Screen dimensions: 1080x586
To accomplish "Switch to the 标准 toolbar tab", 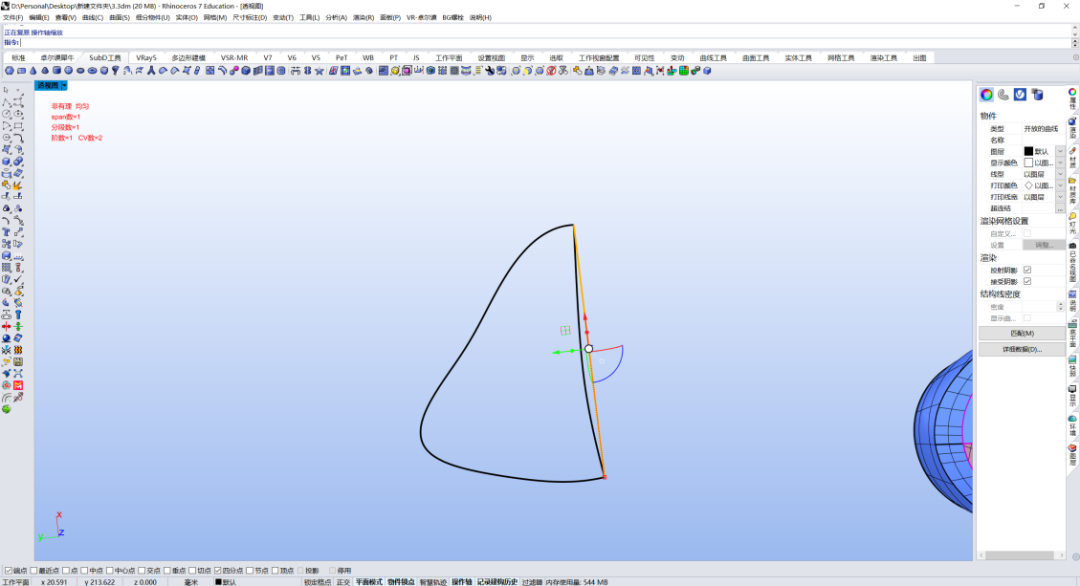I will click(18, 58).
